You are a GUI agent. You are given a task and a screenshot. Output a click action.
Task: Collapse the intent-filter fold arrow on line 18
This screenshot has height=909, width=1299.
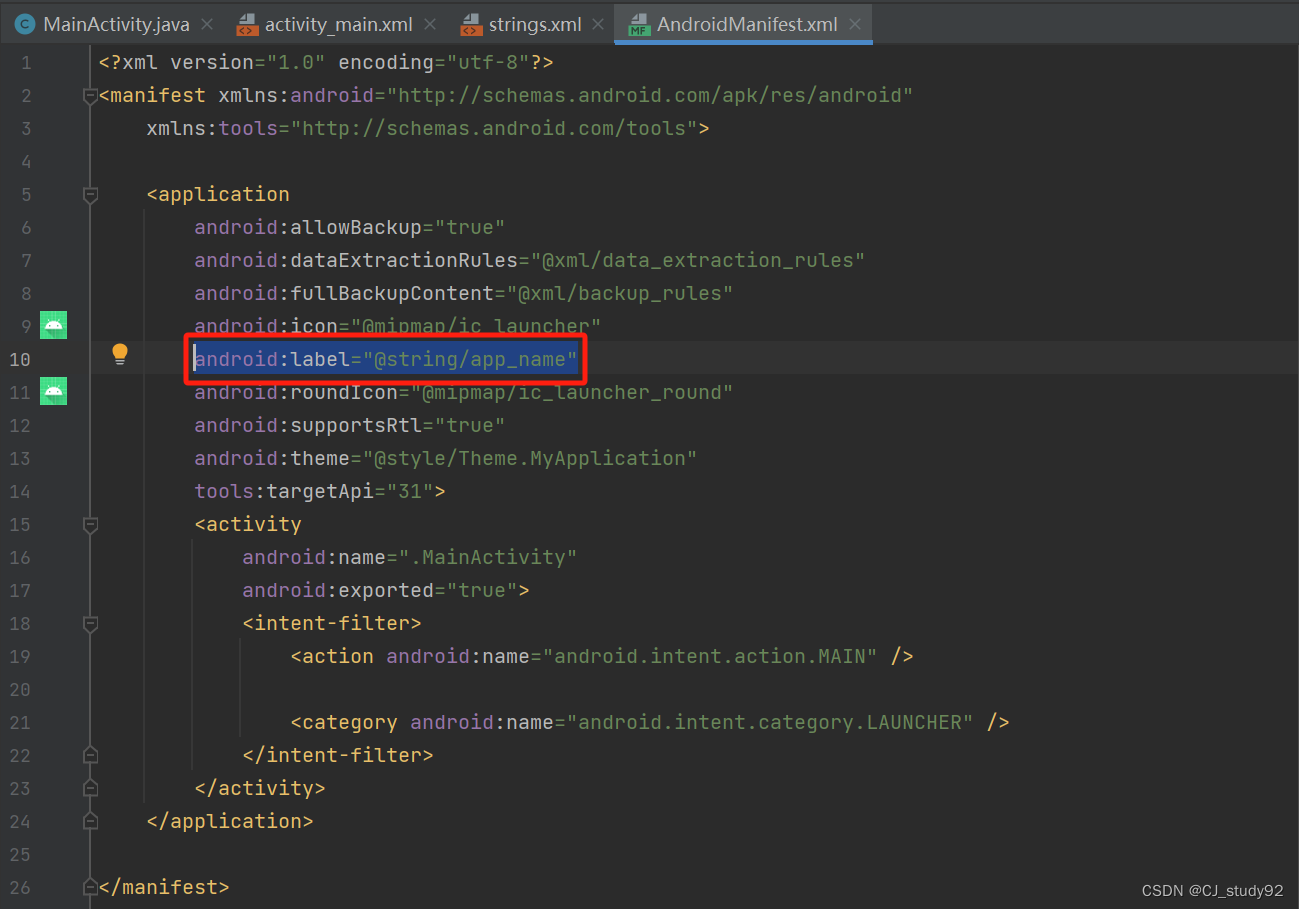89,623
